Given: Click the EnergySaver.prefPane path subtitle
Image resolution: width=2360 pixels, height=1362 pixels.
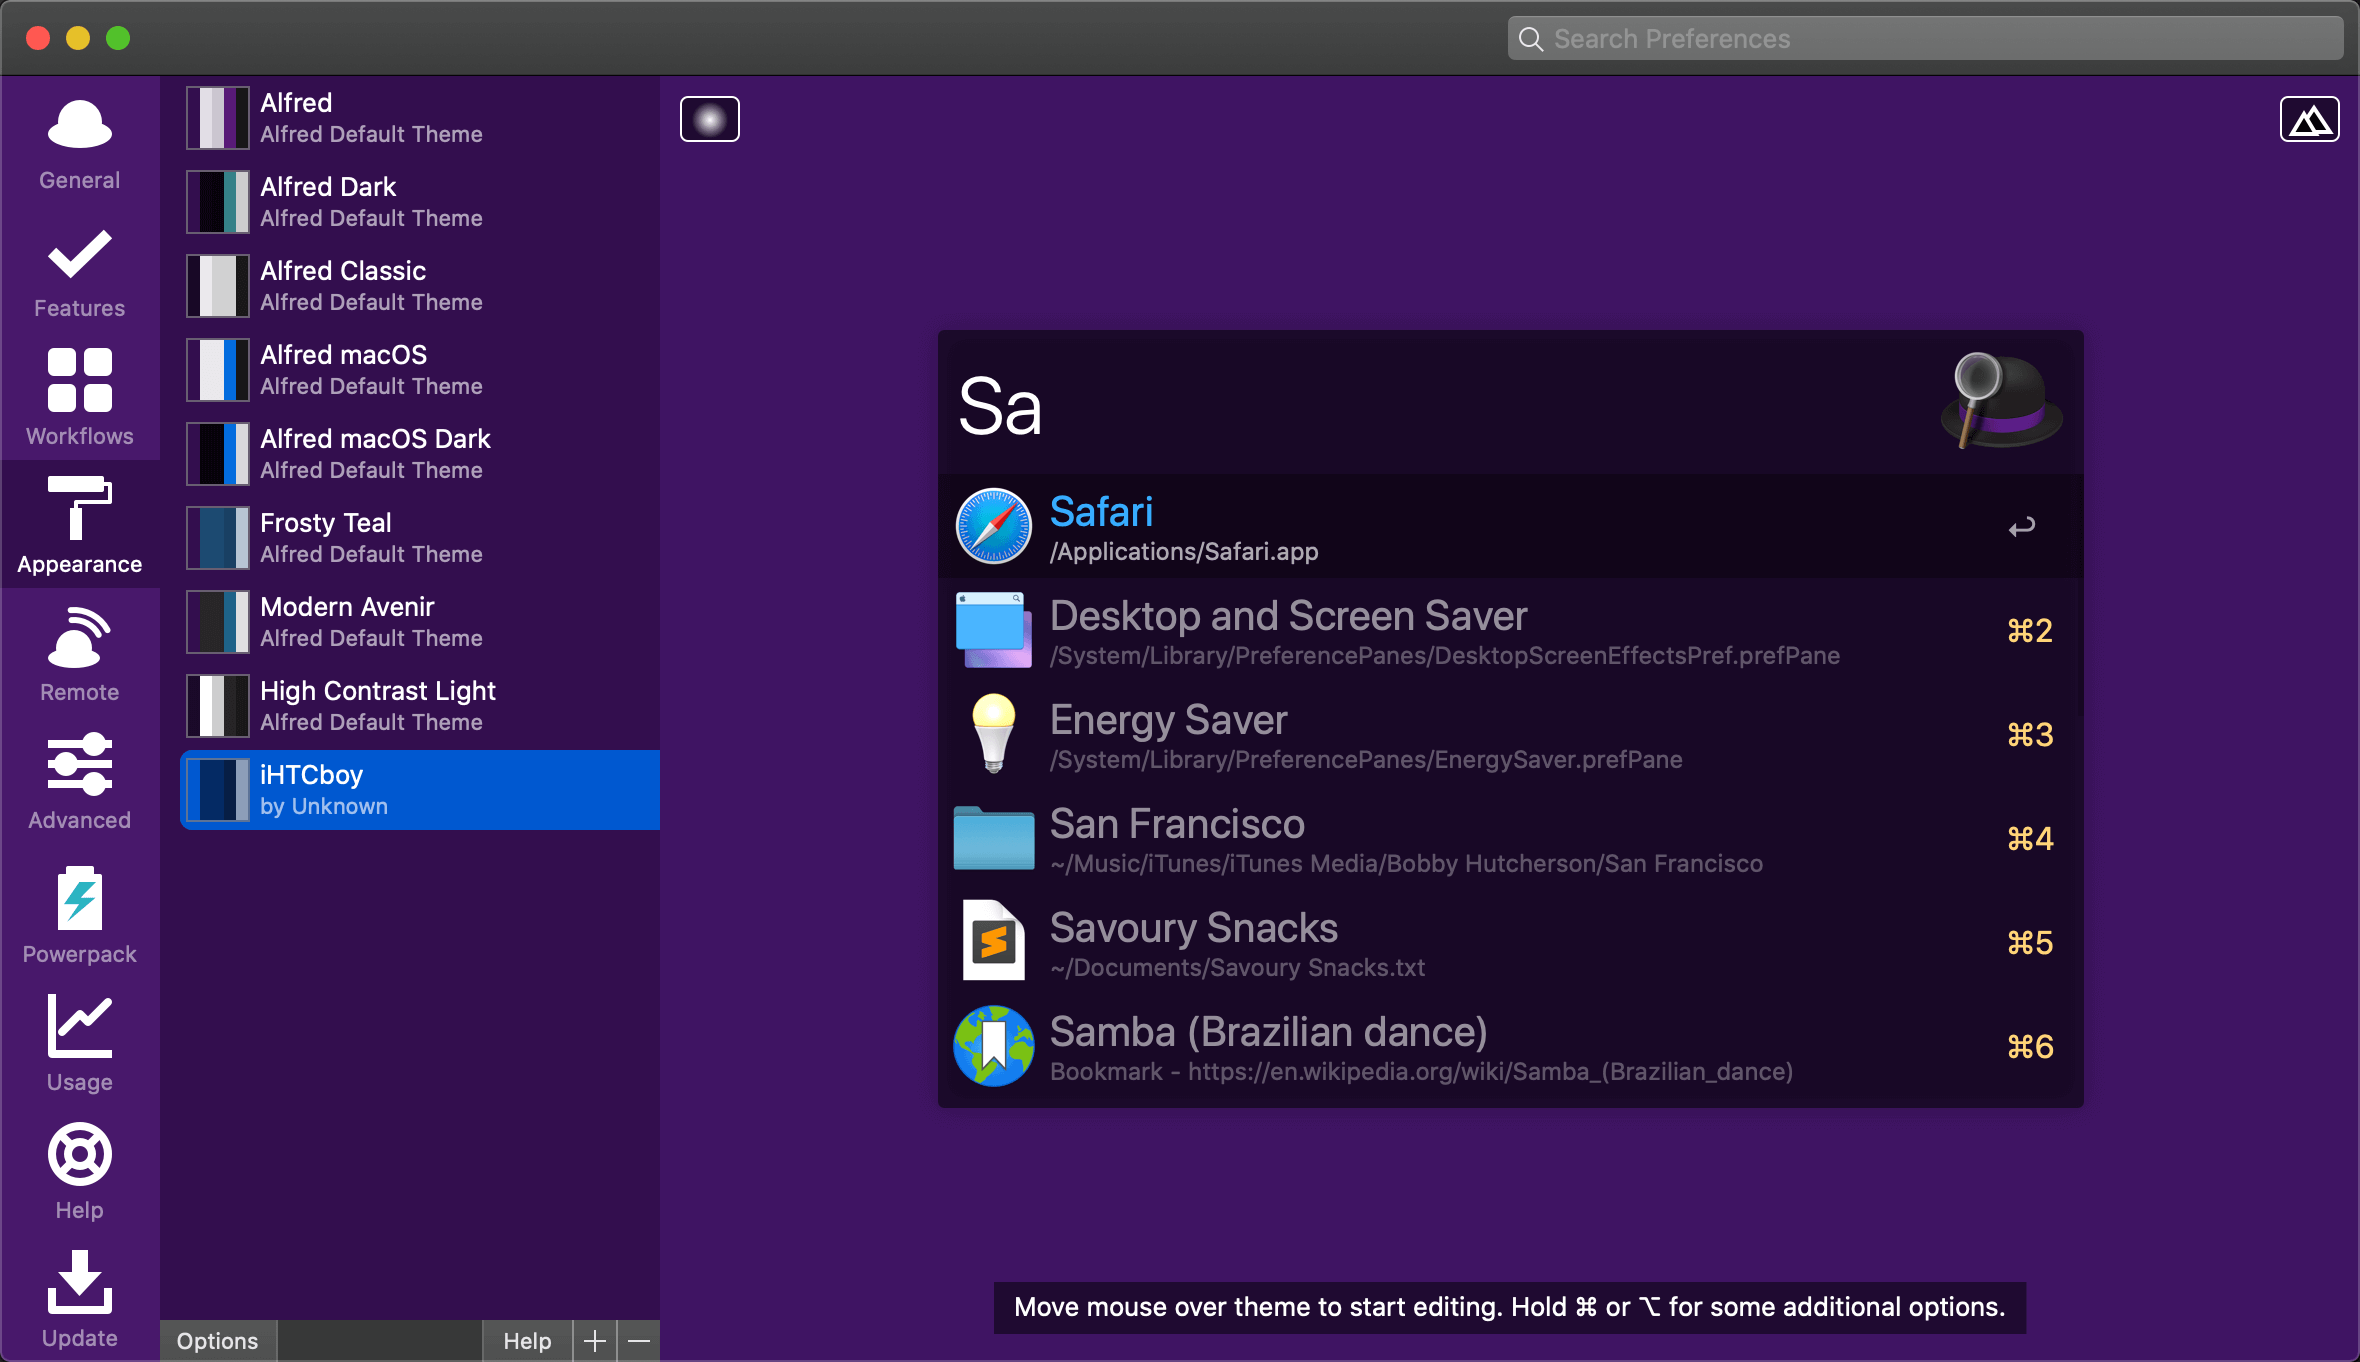Looking at the screenshot, I should [x=1366, y=760].
